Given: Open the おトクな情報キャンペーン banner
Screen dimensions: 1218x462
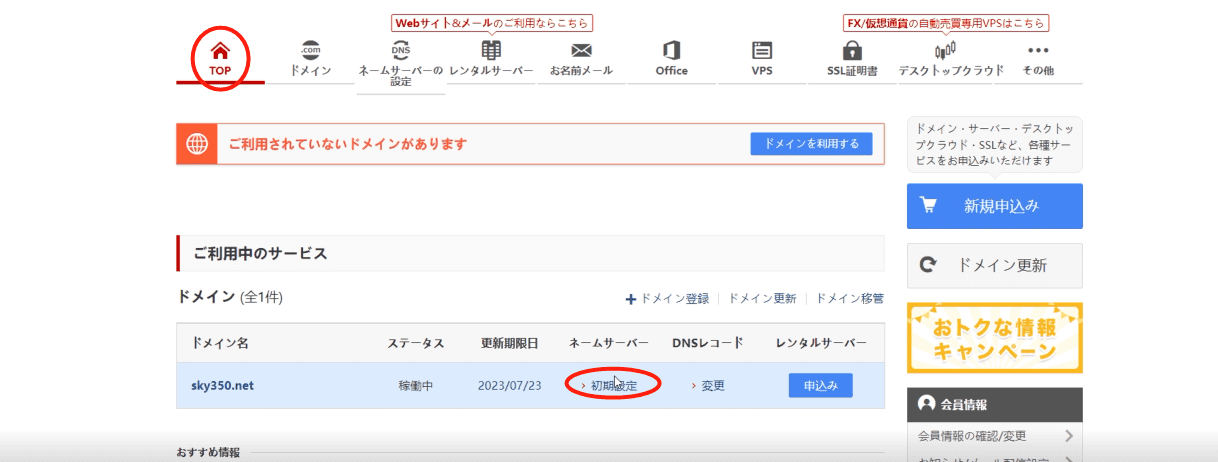Looking at the screenshot, I should (994, 338).
